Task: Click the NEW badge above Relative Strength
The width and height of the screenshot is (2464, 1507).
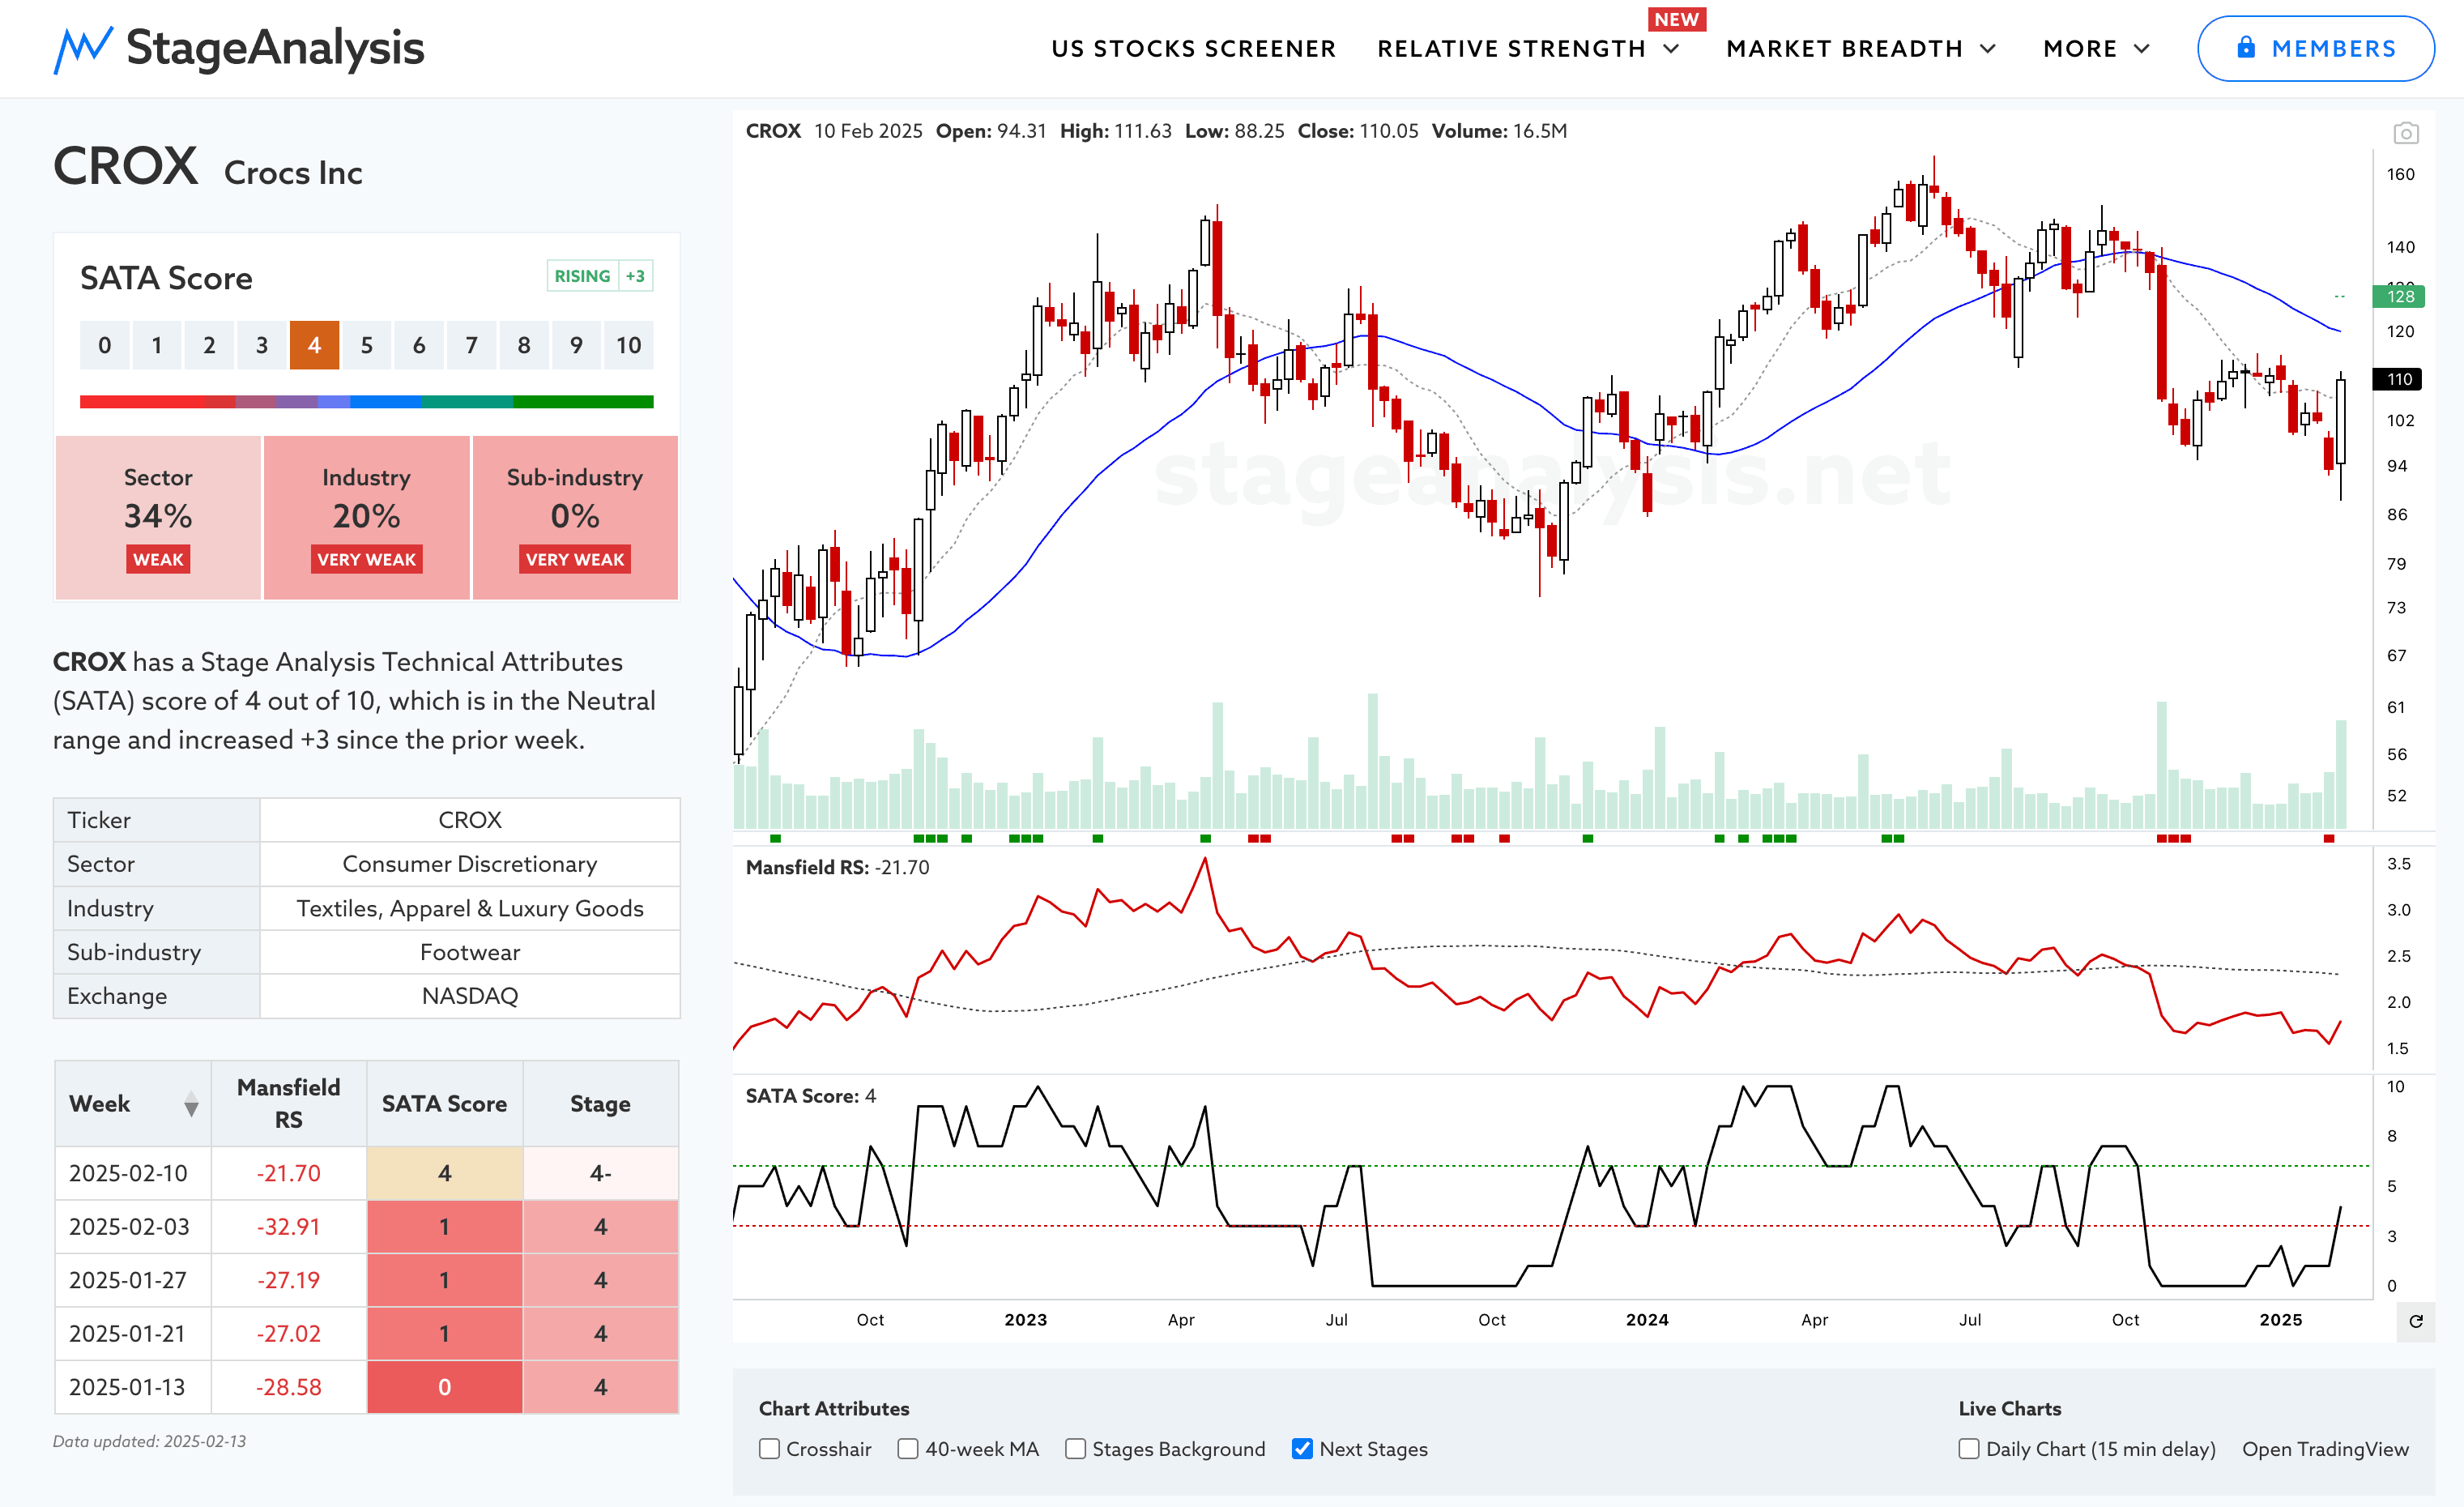Action: click(x=1677, y=19)
